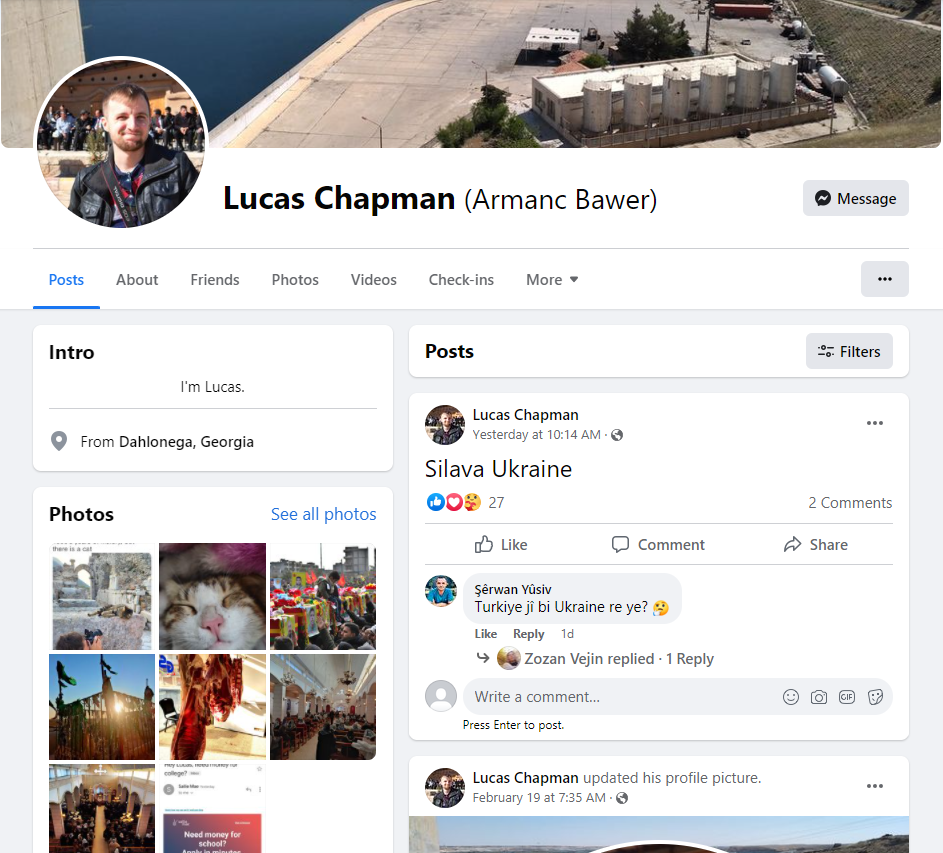Open the church interior with chandelier photo
The height and width of the screenshot is (853, 943).
pos(323,707)
